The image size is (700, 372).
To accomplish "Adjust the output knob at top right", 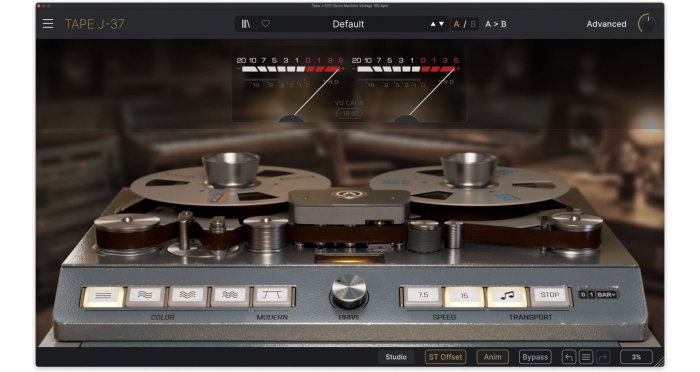I will coord(647,23).
